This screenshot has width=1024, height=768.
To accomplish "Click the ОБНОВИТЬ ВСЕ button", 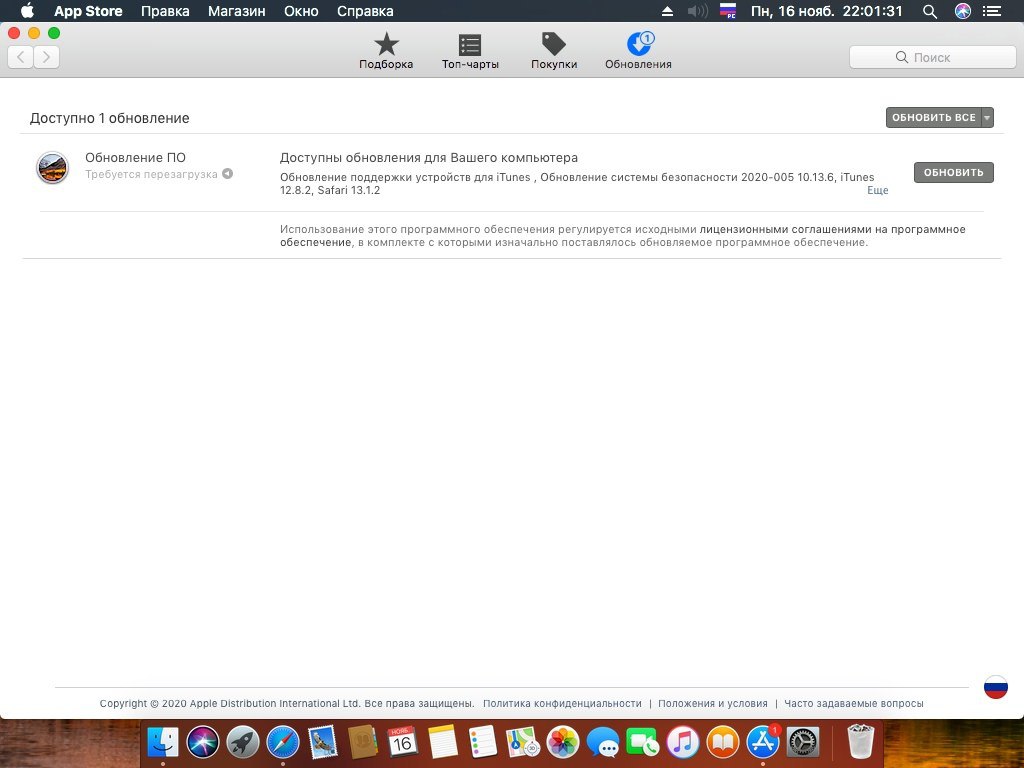I will tap(933, 118).
